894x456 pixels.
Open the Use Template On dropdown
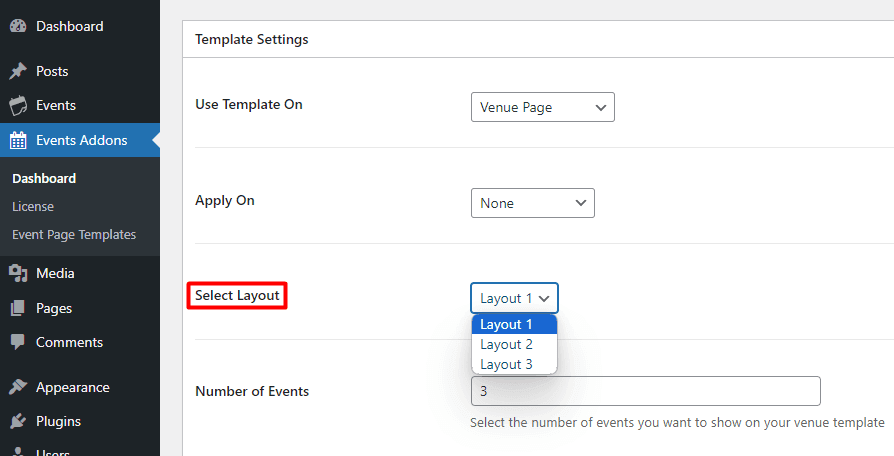click(542, 107)
